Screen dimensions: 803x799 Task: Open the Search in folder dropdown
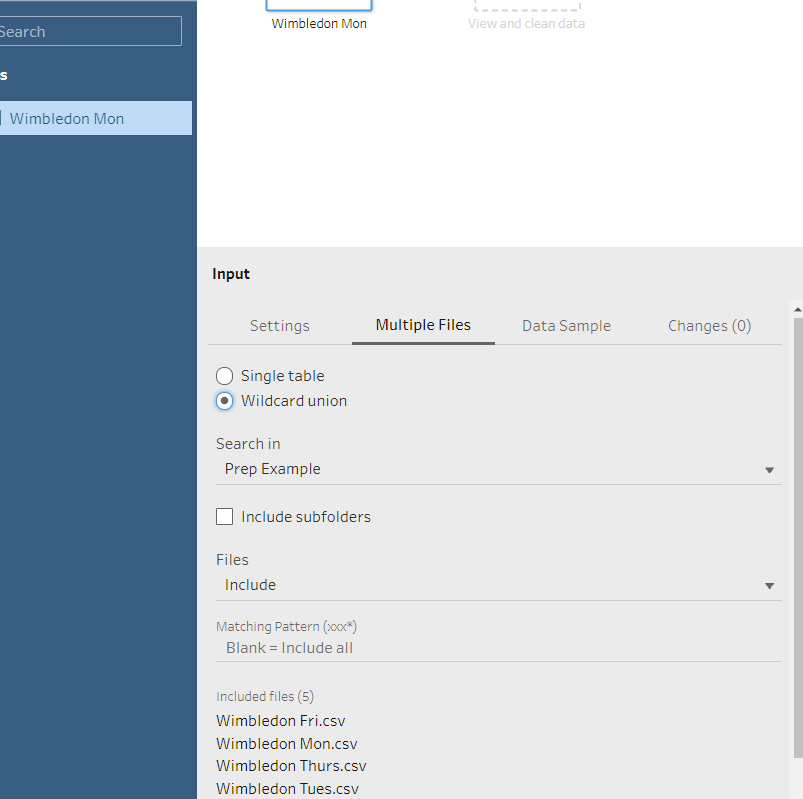(498, 470)
